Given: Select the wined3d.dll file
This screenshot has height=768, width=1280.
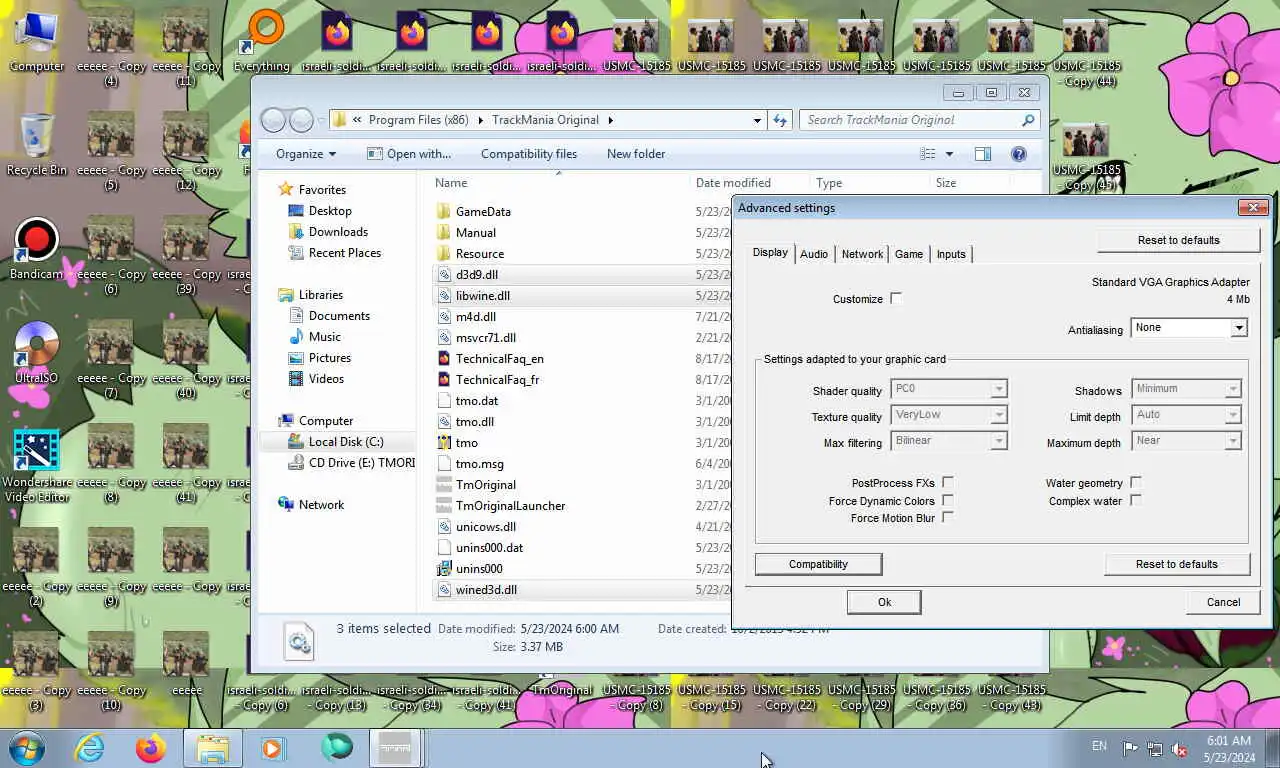Looking at the screenshot, I should coord(486,589).
